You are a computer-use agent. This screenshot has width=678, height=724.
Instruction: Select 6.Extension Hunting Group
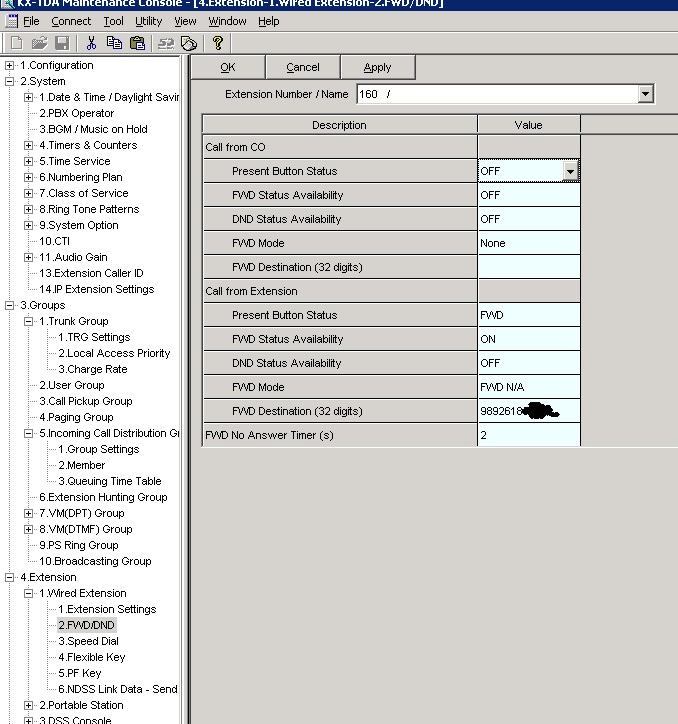(x=103, y=498)
